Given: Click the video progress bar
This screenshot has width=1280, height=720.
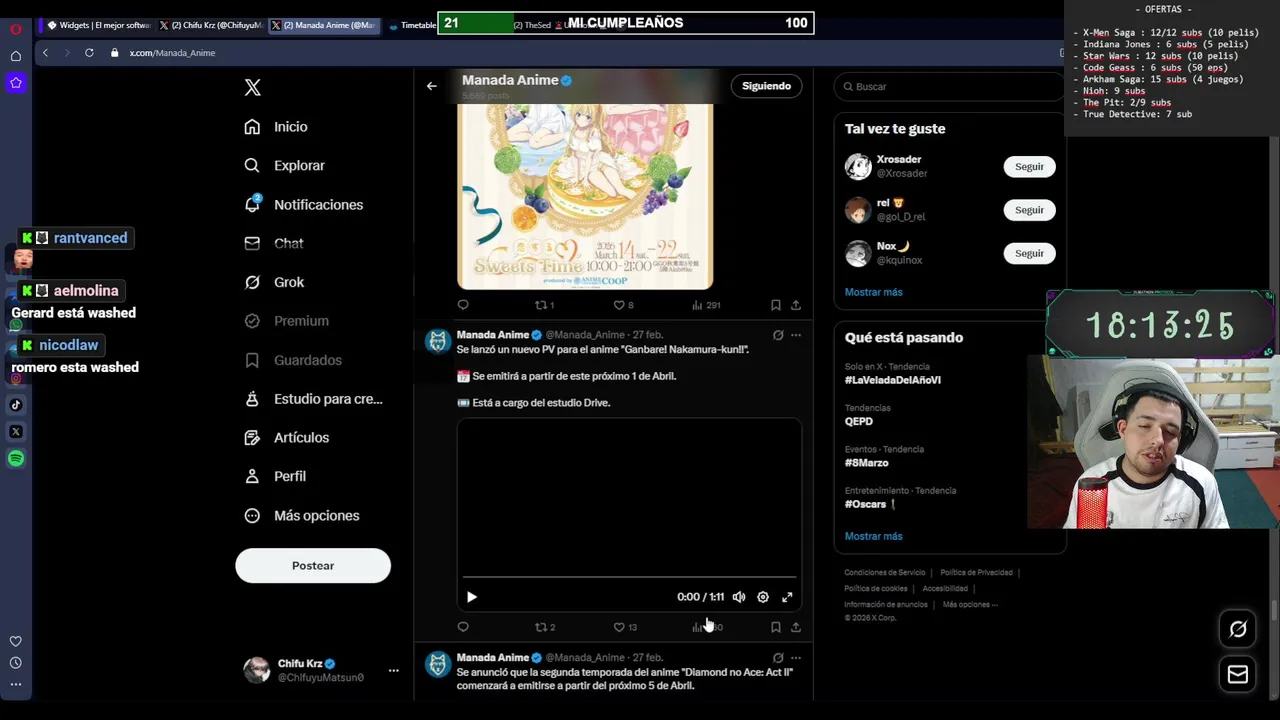Looking at the screenshot, I should [629, 577].
